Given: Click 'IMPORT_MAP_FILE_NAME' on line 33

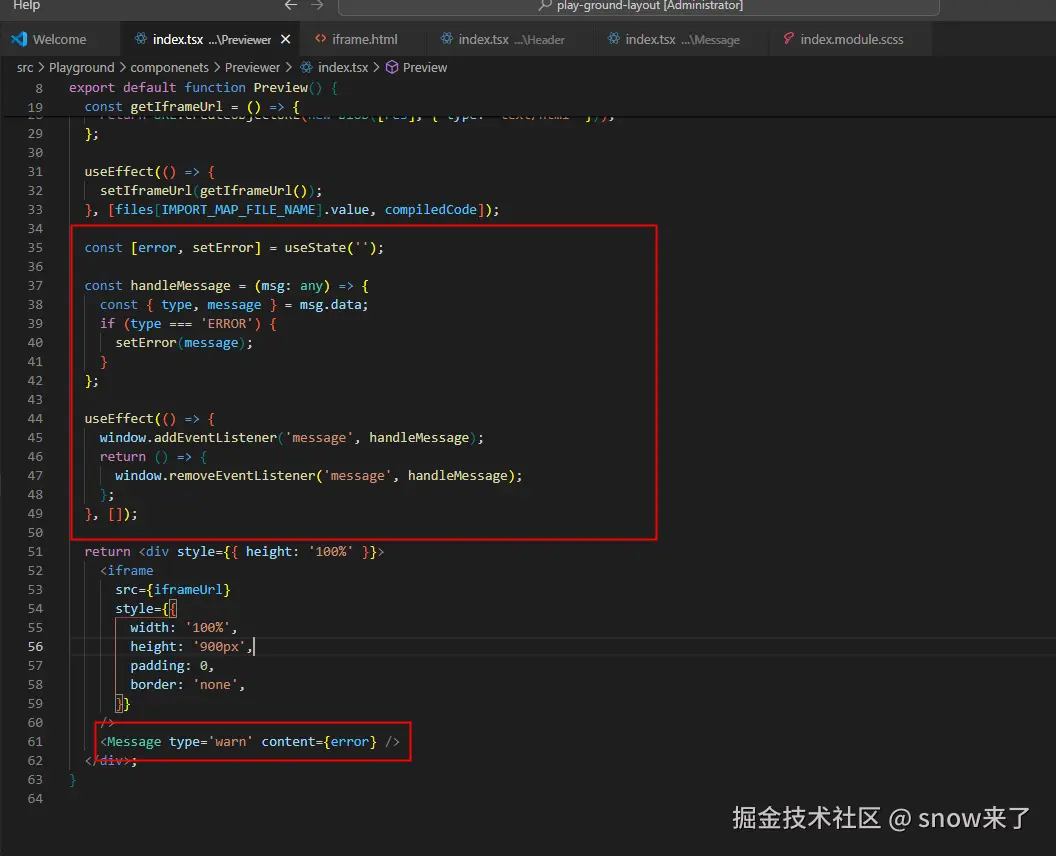Looking at the screenshot, I should (x=238, y=209).
